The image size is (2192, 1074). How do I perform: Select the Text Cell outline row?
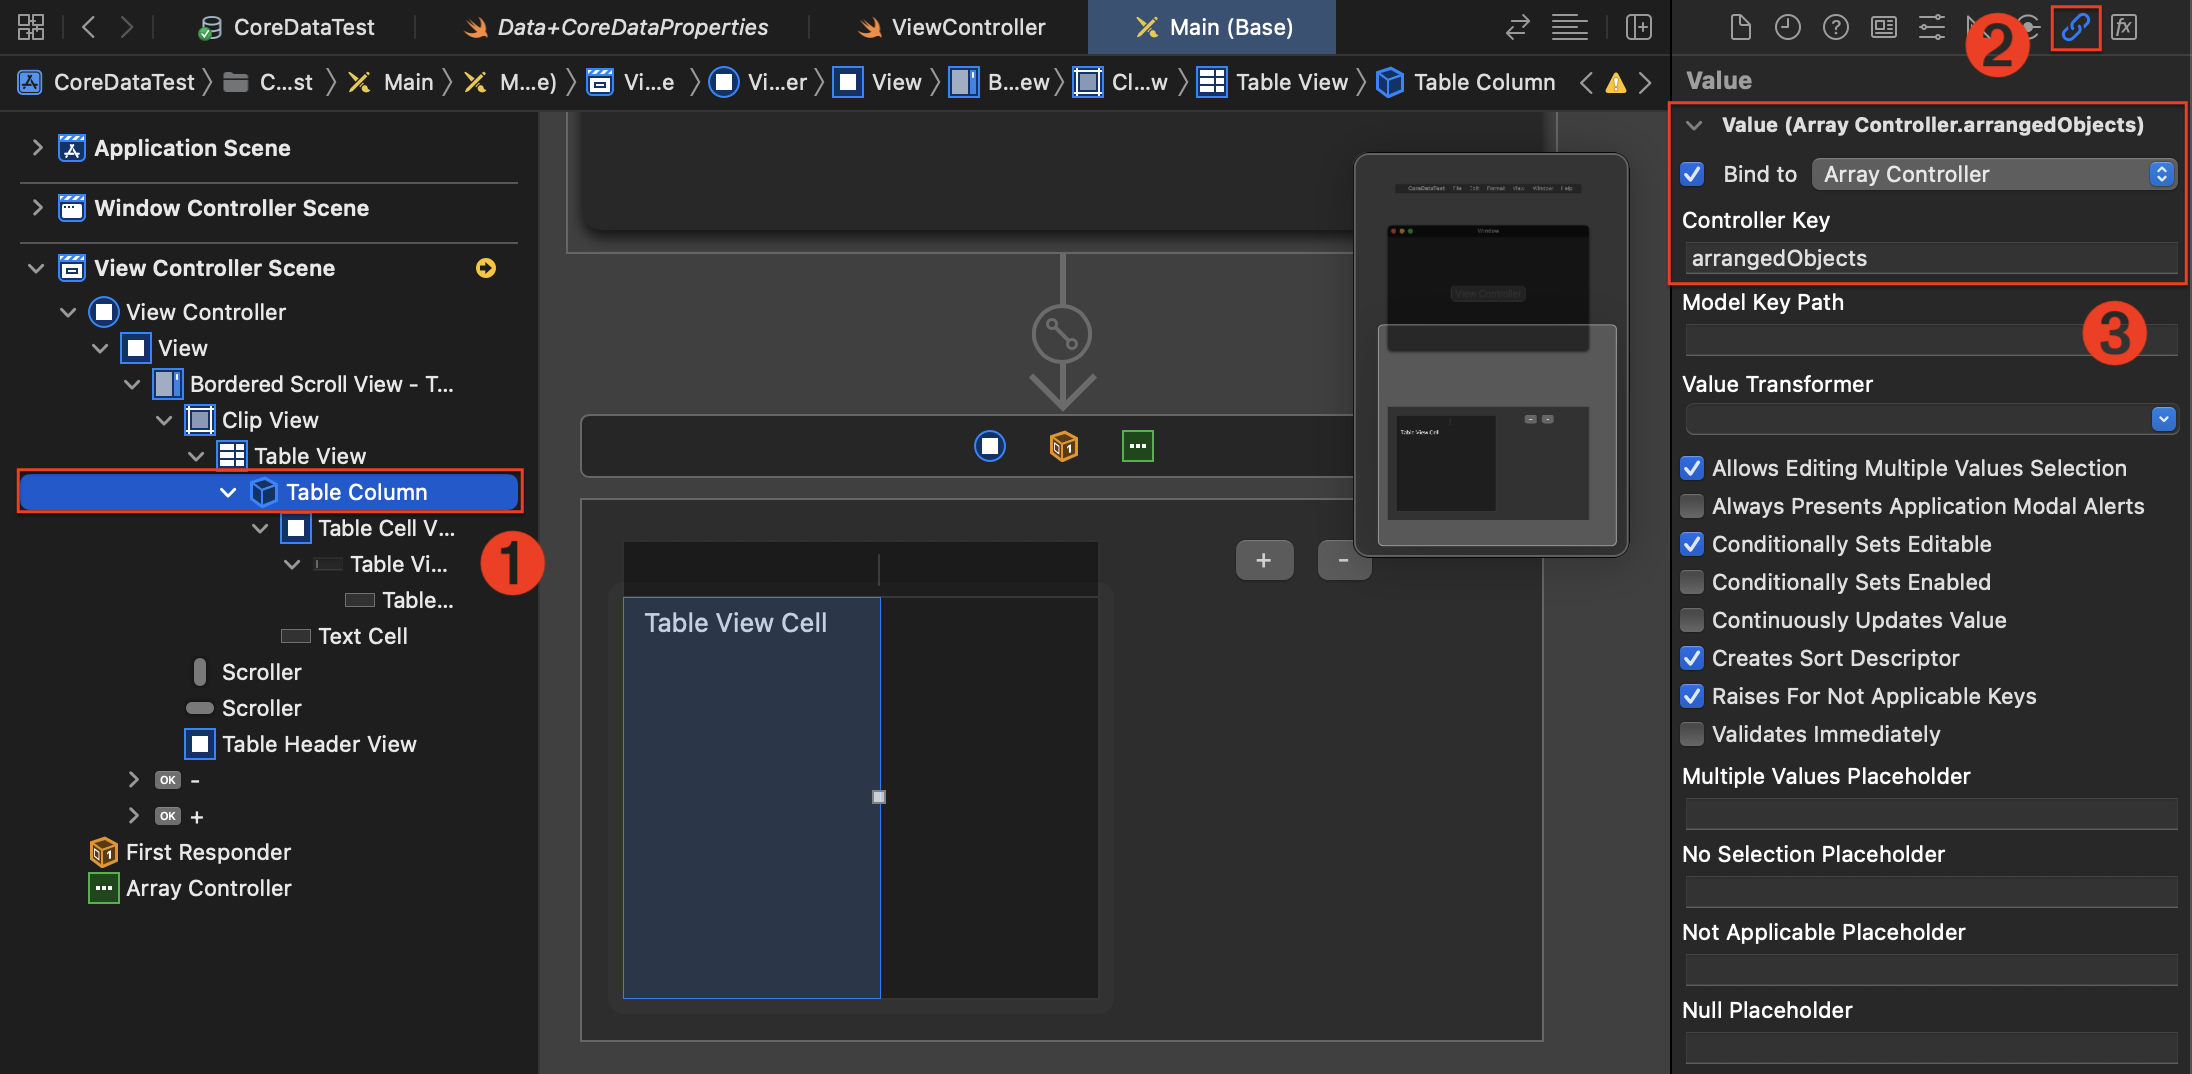345,636
